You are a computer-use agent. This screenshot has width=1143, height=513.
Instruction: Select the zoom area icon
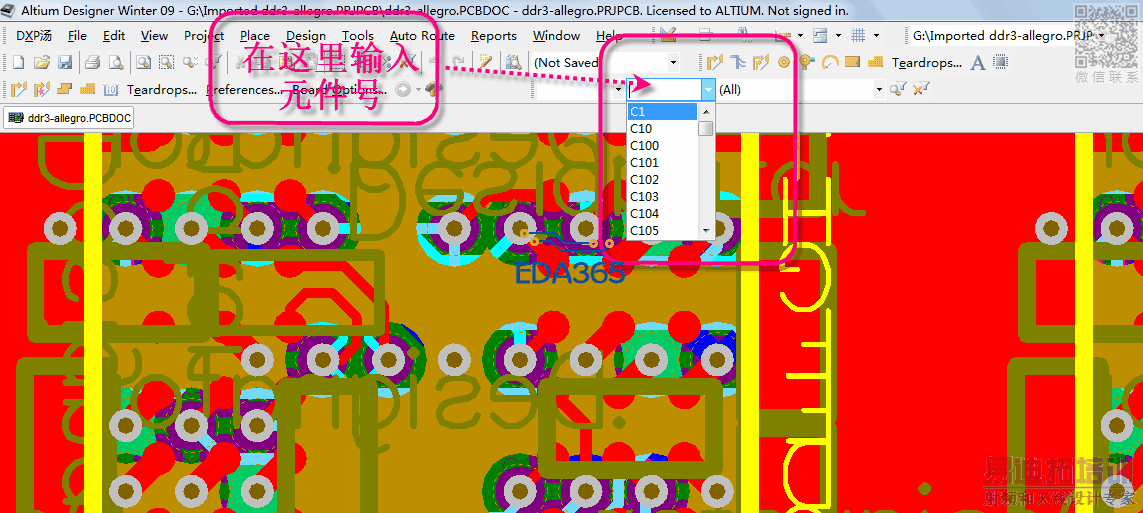(x=166, y=63)
